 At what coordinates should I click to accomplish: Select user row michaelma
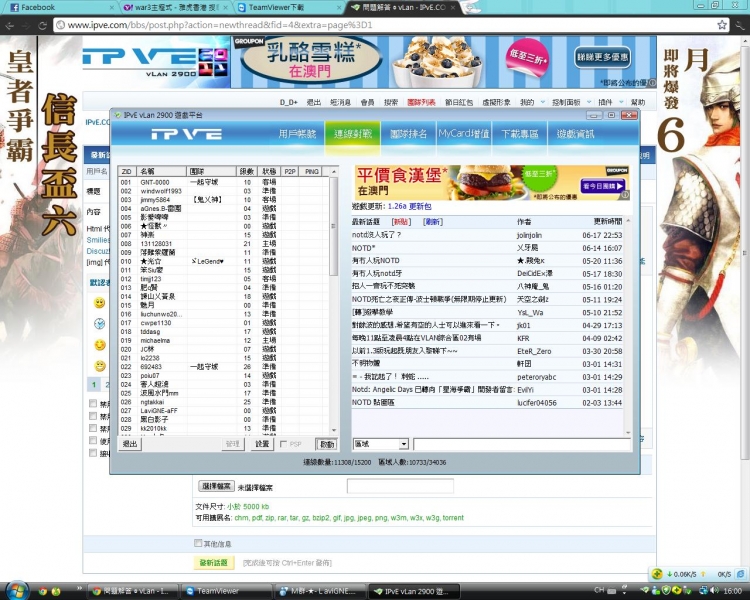pyautogui.click(x=223, y=340)
